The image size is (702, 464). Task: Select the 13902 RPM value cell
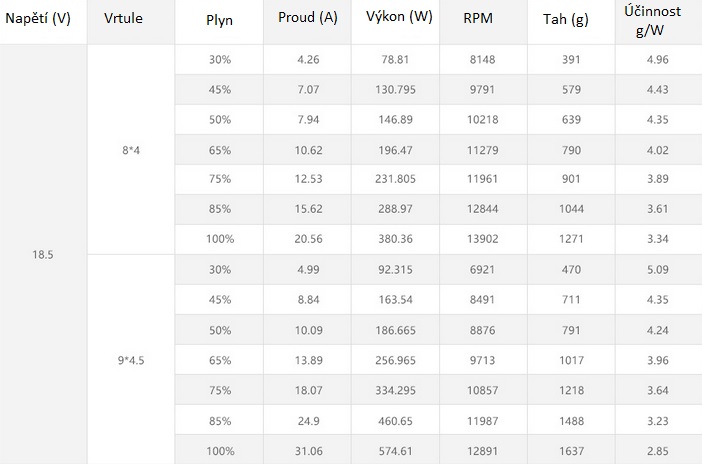tap(484, 241)
